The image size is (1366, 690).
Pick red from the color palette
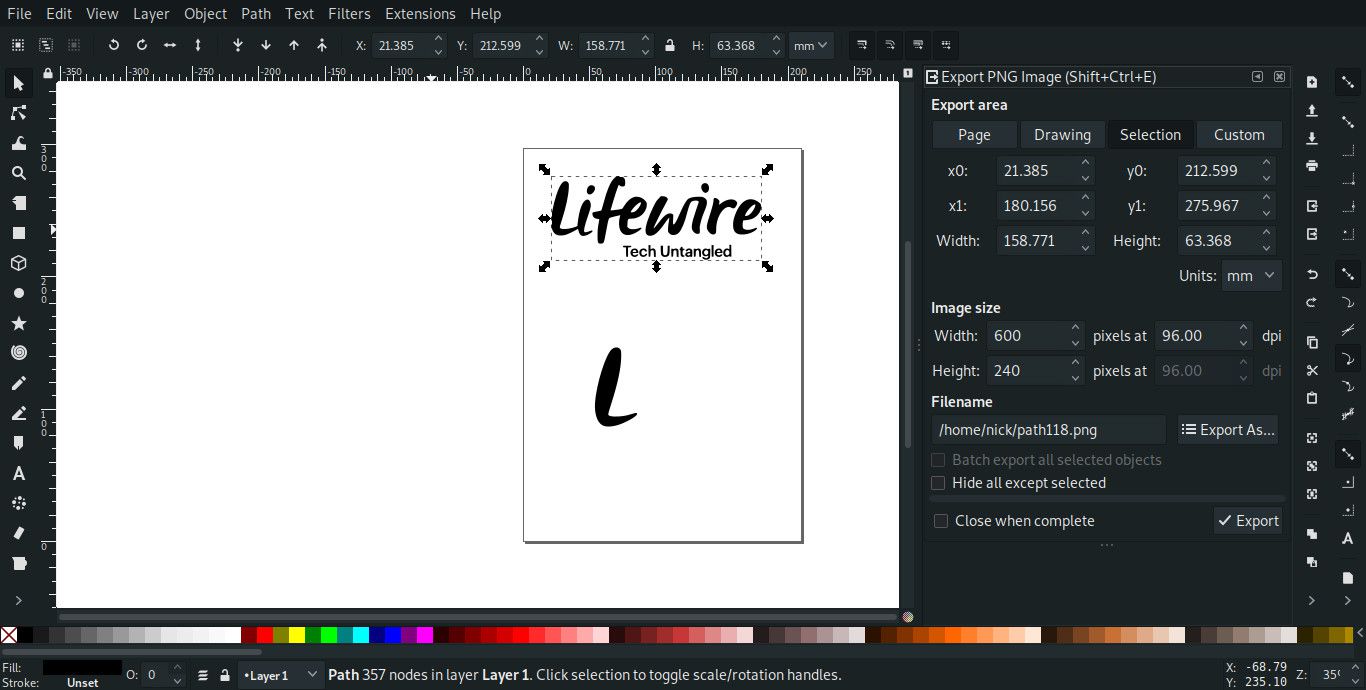tap(264, 634)
